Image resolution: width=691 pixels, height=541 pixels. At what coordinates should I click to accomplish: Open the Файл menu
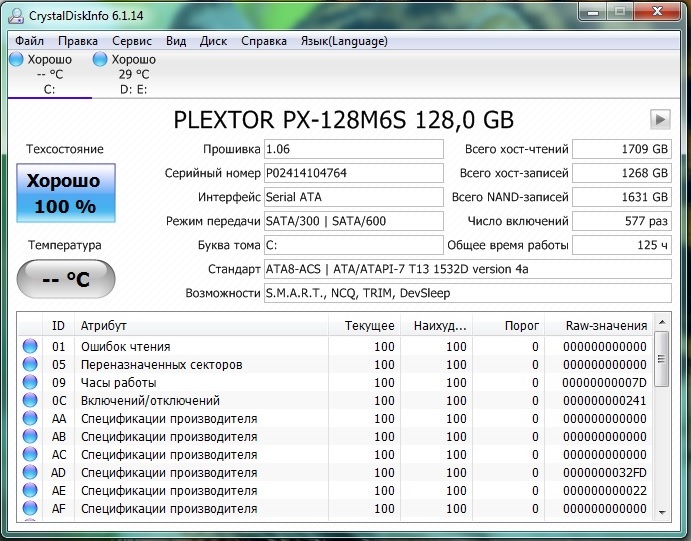[30, 41]
